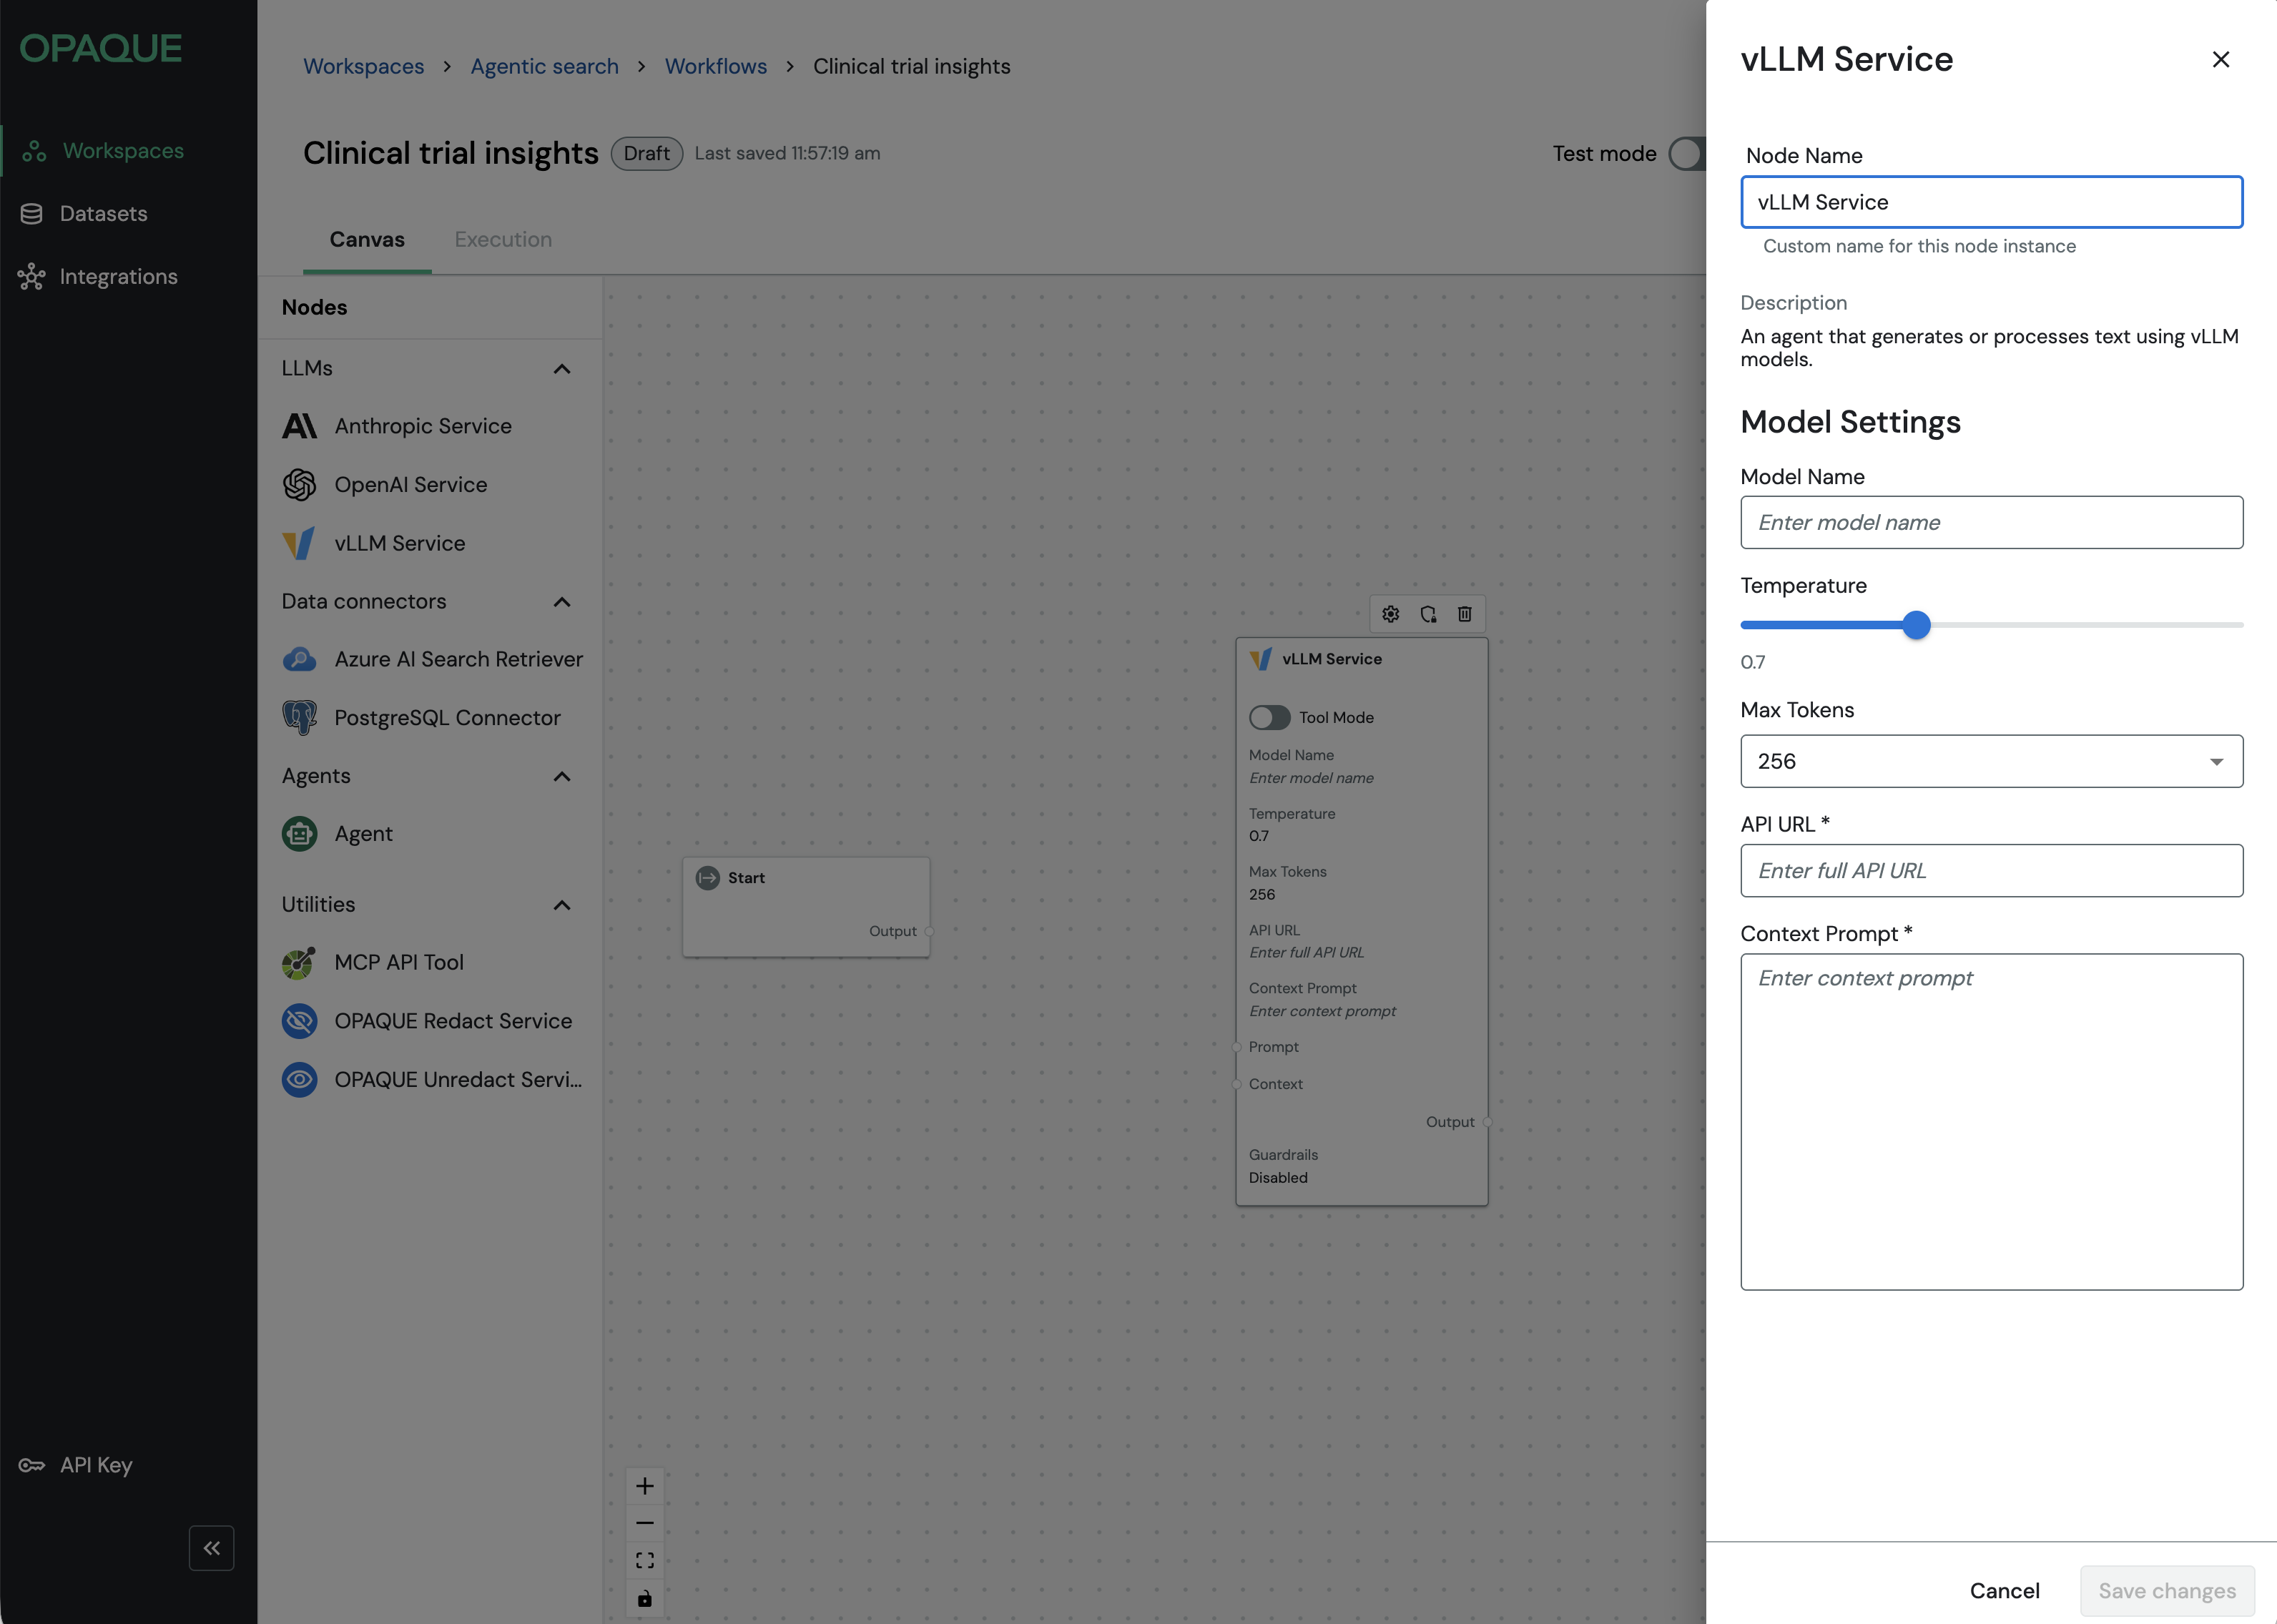Image resolution: width=2277 pixels, height=1624 pixels.
Task: Click the duplicate icon above vLLM node
Action: 1428,614
